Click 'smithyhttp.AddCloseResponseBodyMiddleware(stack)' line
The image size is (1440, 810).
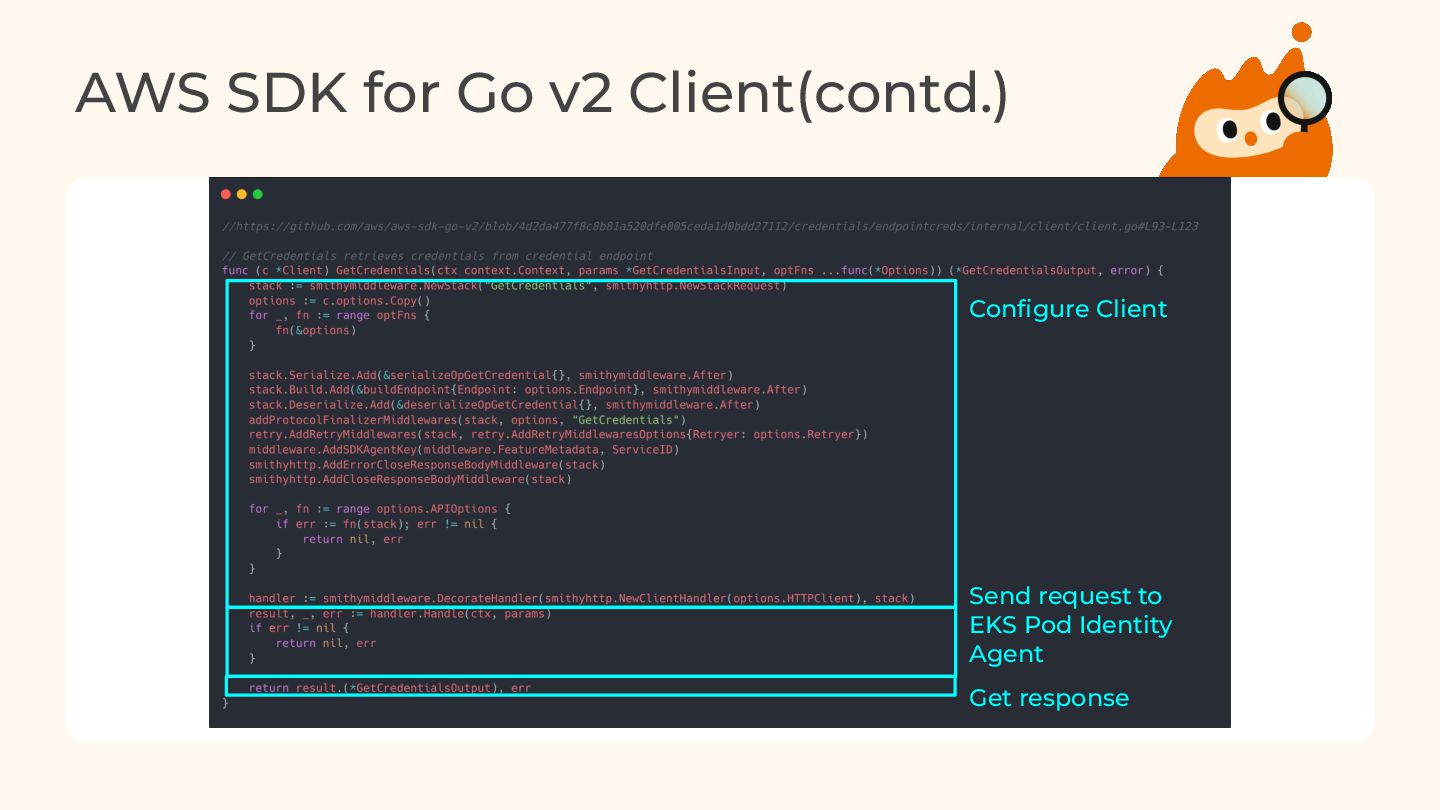point(410,479)
